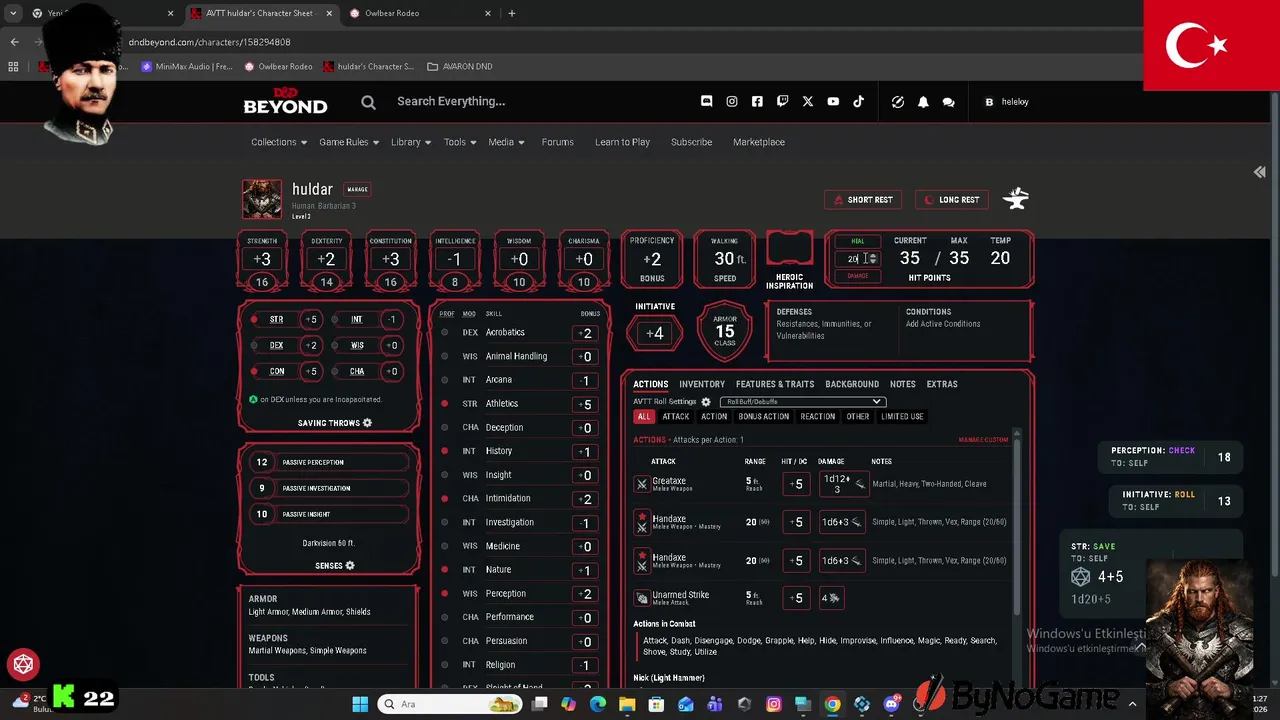
Task: Toggle Perception proficiency dot
Action: (445, 593)
